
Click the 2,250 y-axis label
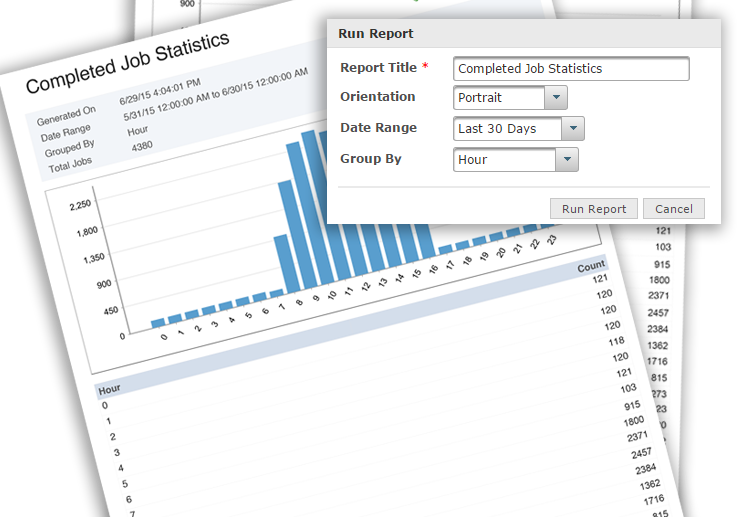click(80, 205)
